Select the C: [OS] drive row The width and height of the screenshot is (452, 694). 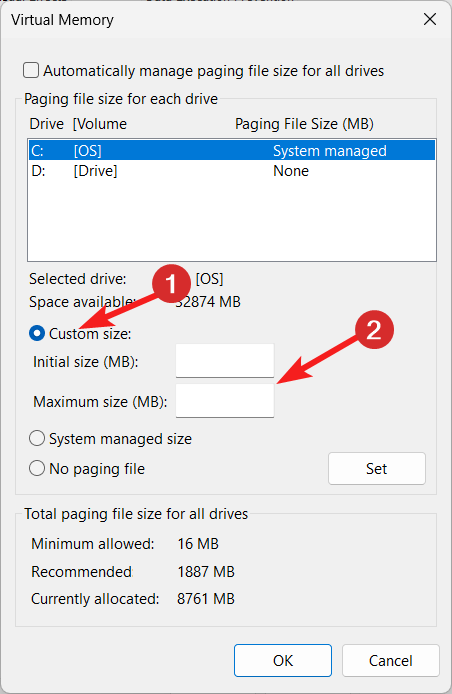coord(232,150)
